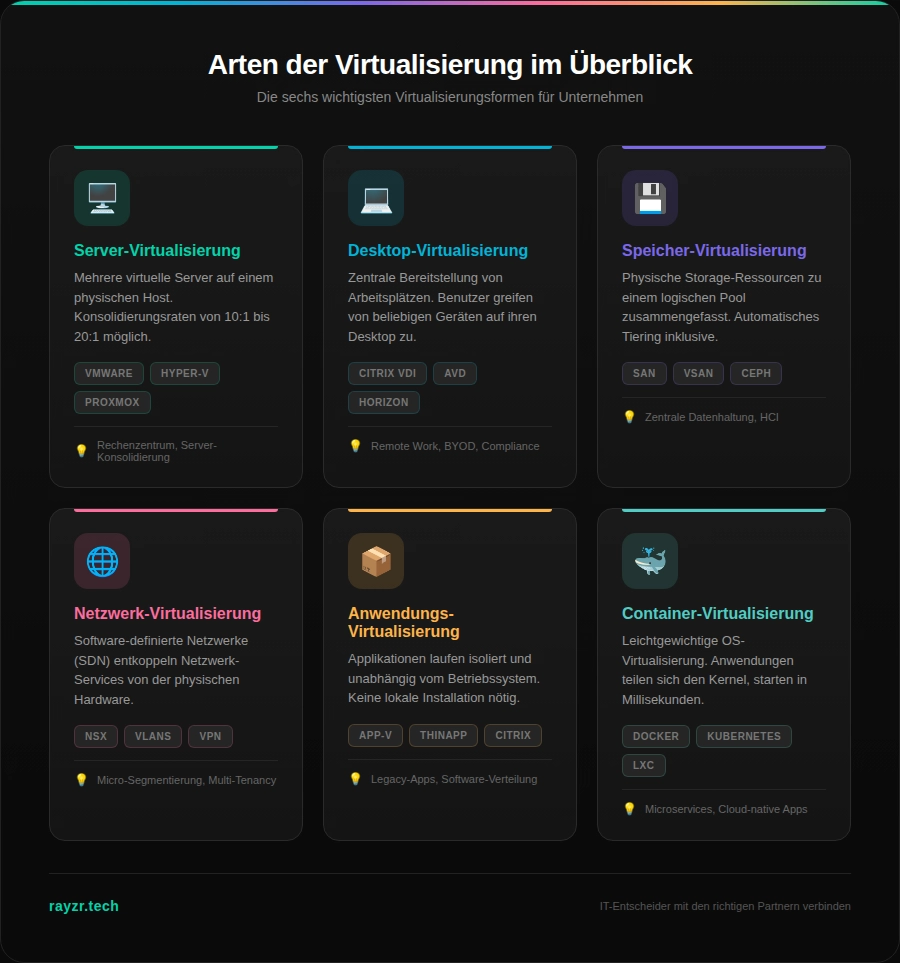
Task: Click the description starting Software-definierte Netzwerke
Action: pyautogui.click(x=162, y=670)
